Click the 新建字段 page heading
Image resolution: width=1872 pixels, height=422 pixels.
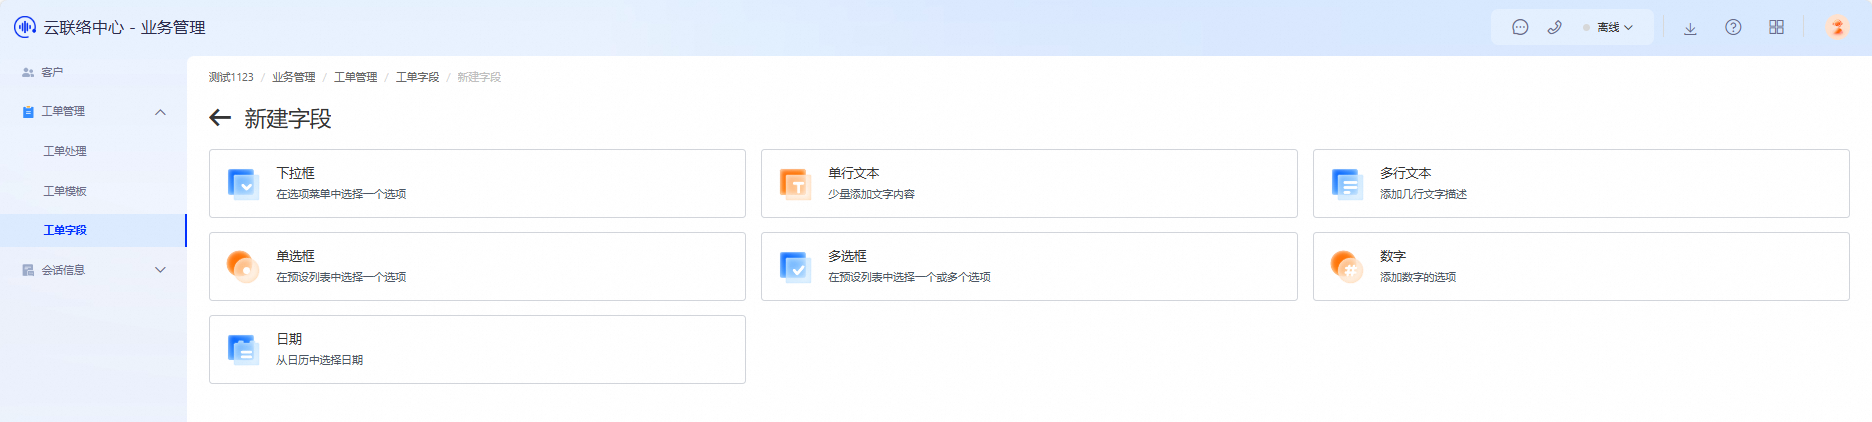click(x=288, y=119)
